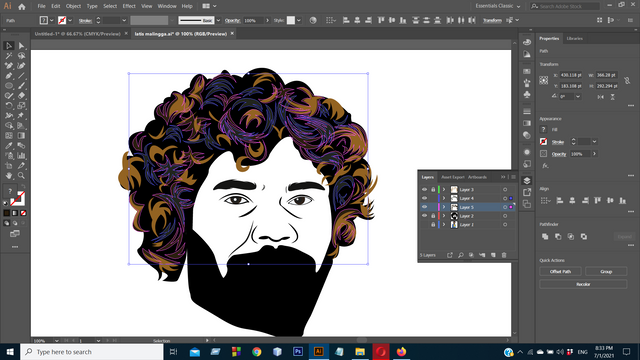
Task: Select the Eyedropper tool
Action: tap(9, 146)
